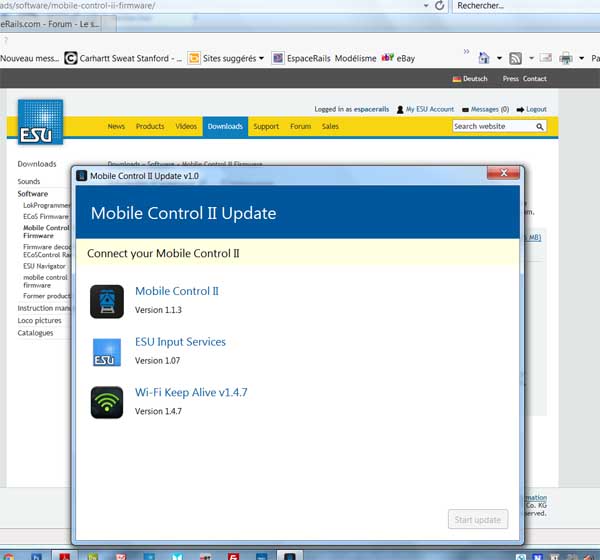This screenshot has width=600, height=560.
Task: Click the Logout link
Action: click(x=532, y=109)
